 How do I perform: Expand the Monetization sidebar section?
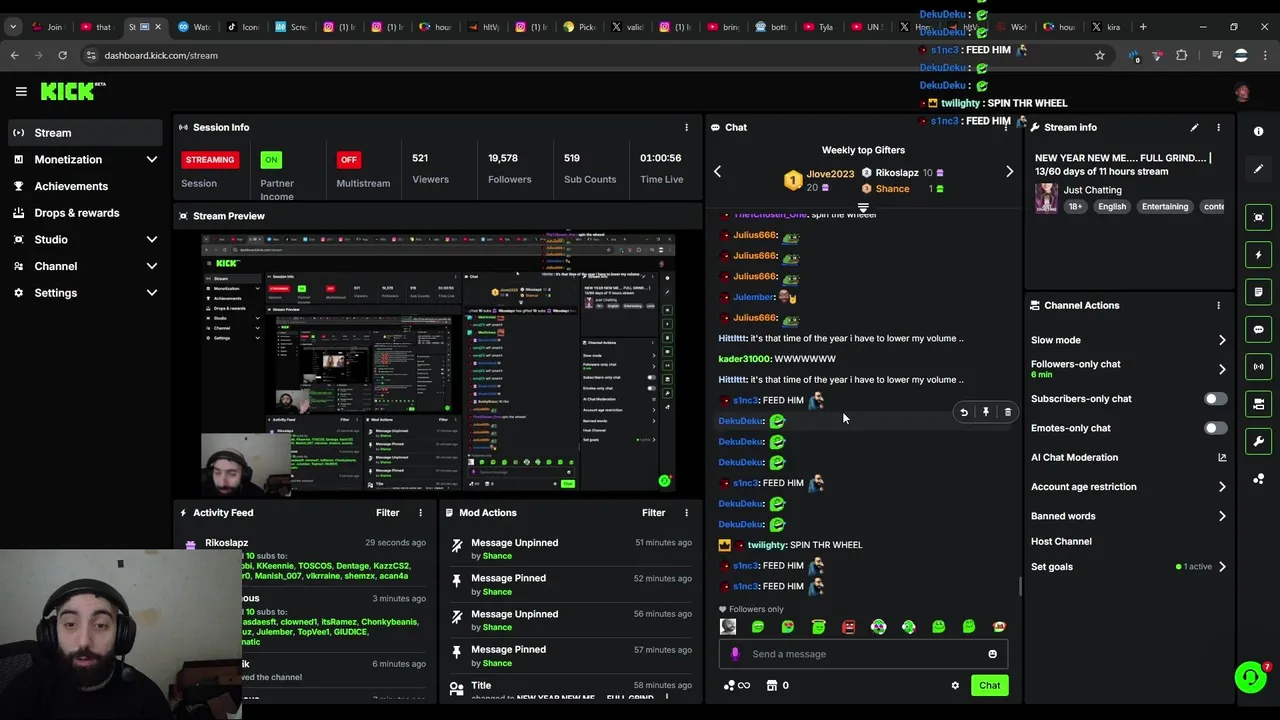[151, 159]
